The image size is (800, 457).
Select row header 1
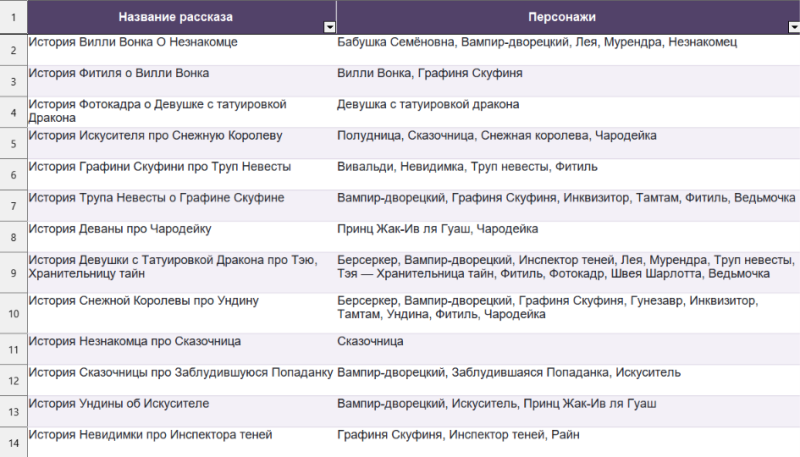13,17
